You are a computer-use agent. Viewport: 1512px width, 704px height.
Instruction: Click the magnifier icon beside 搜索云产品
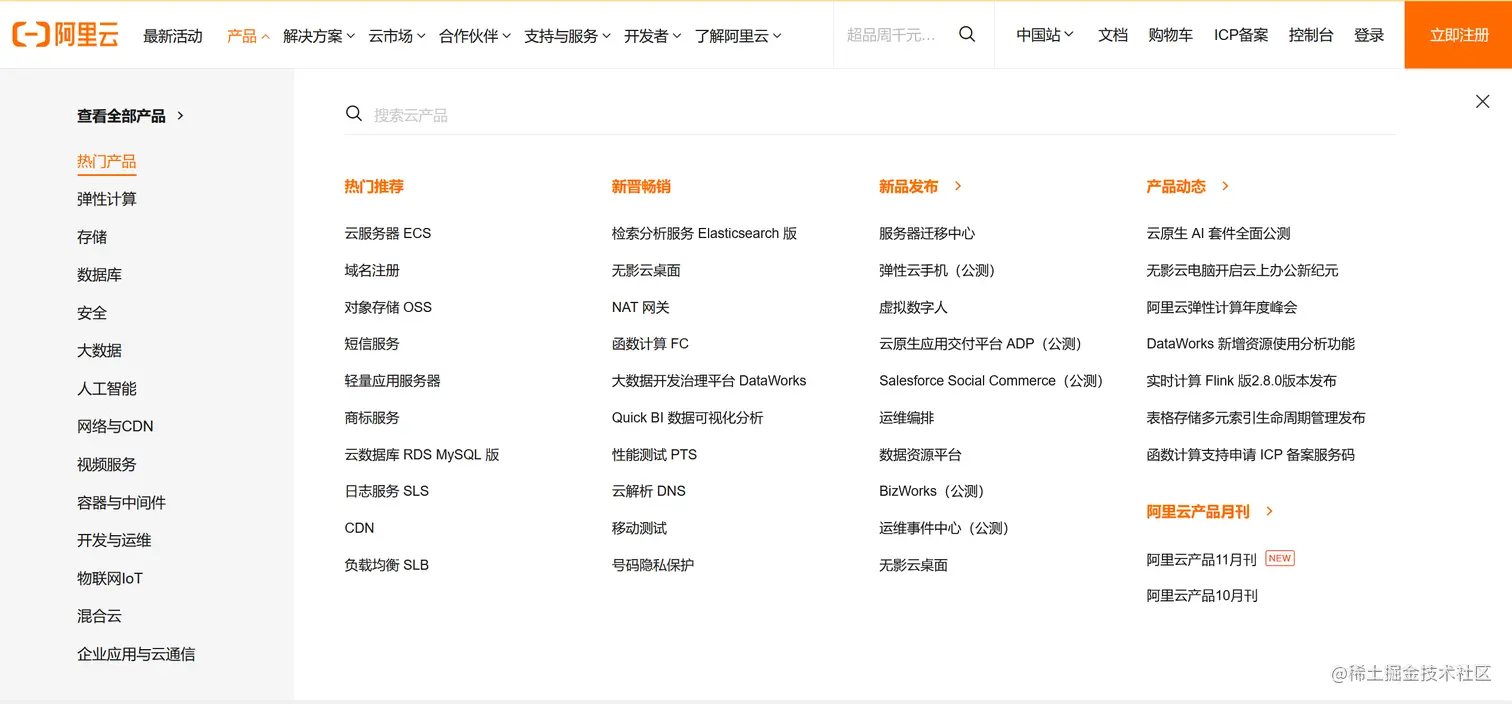(x=354, y=114)
